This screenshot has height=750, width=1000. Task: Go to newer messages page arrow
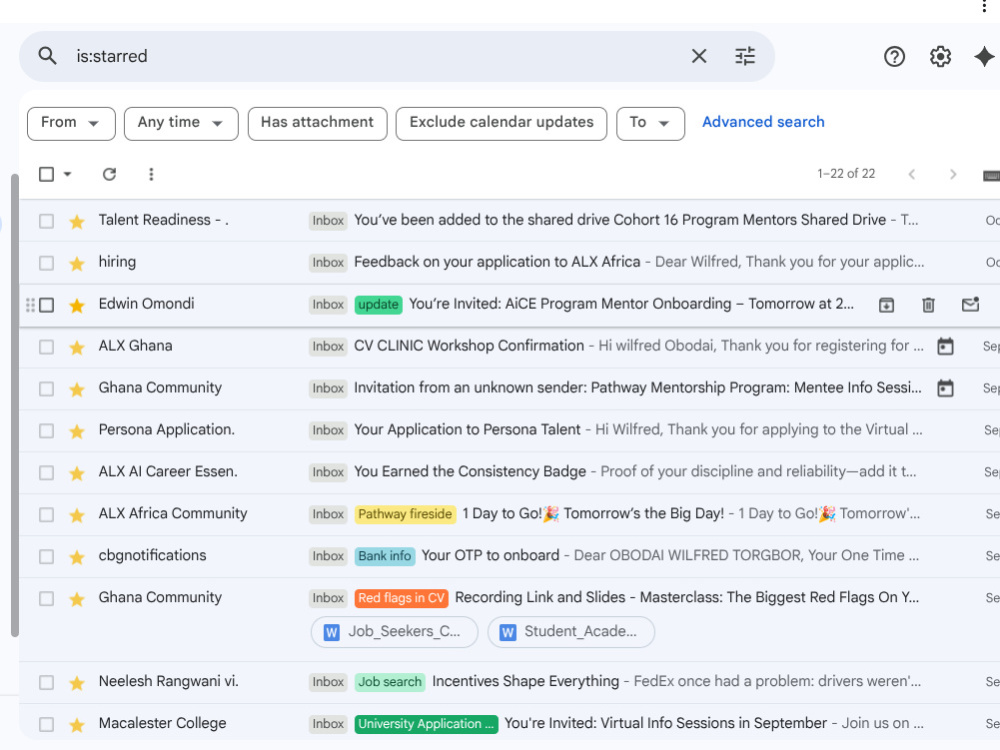911,174
